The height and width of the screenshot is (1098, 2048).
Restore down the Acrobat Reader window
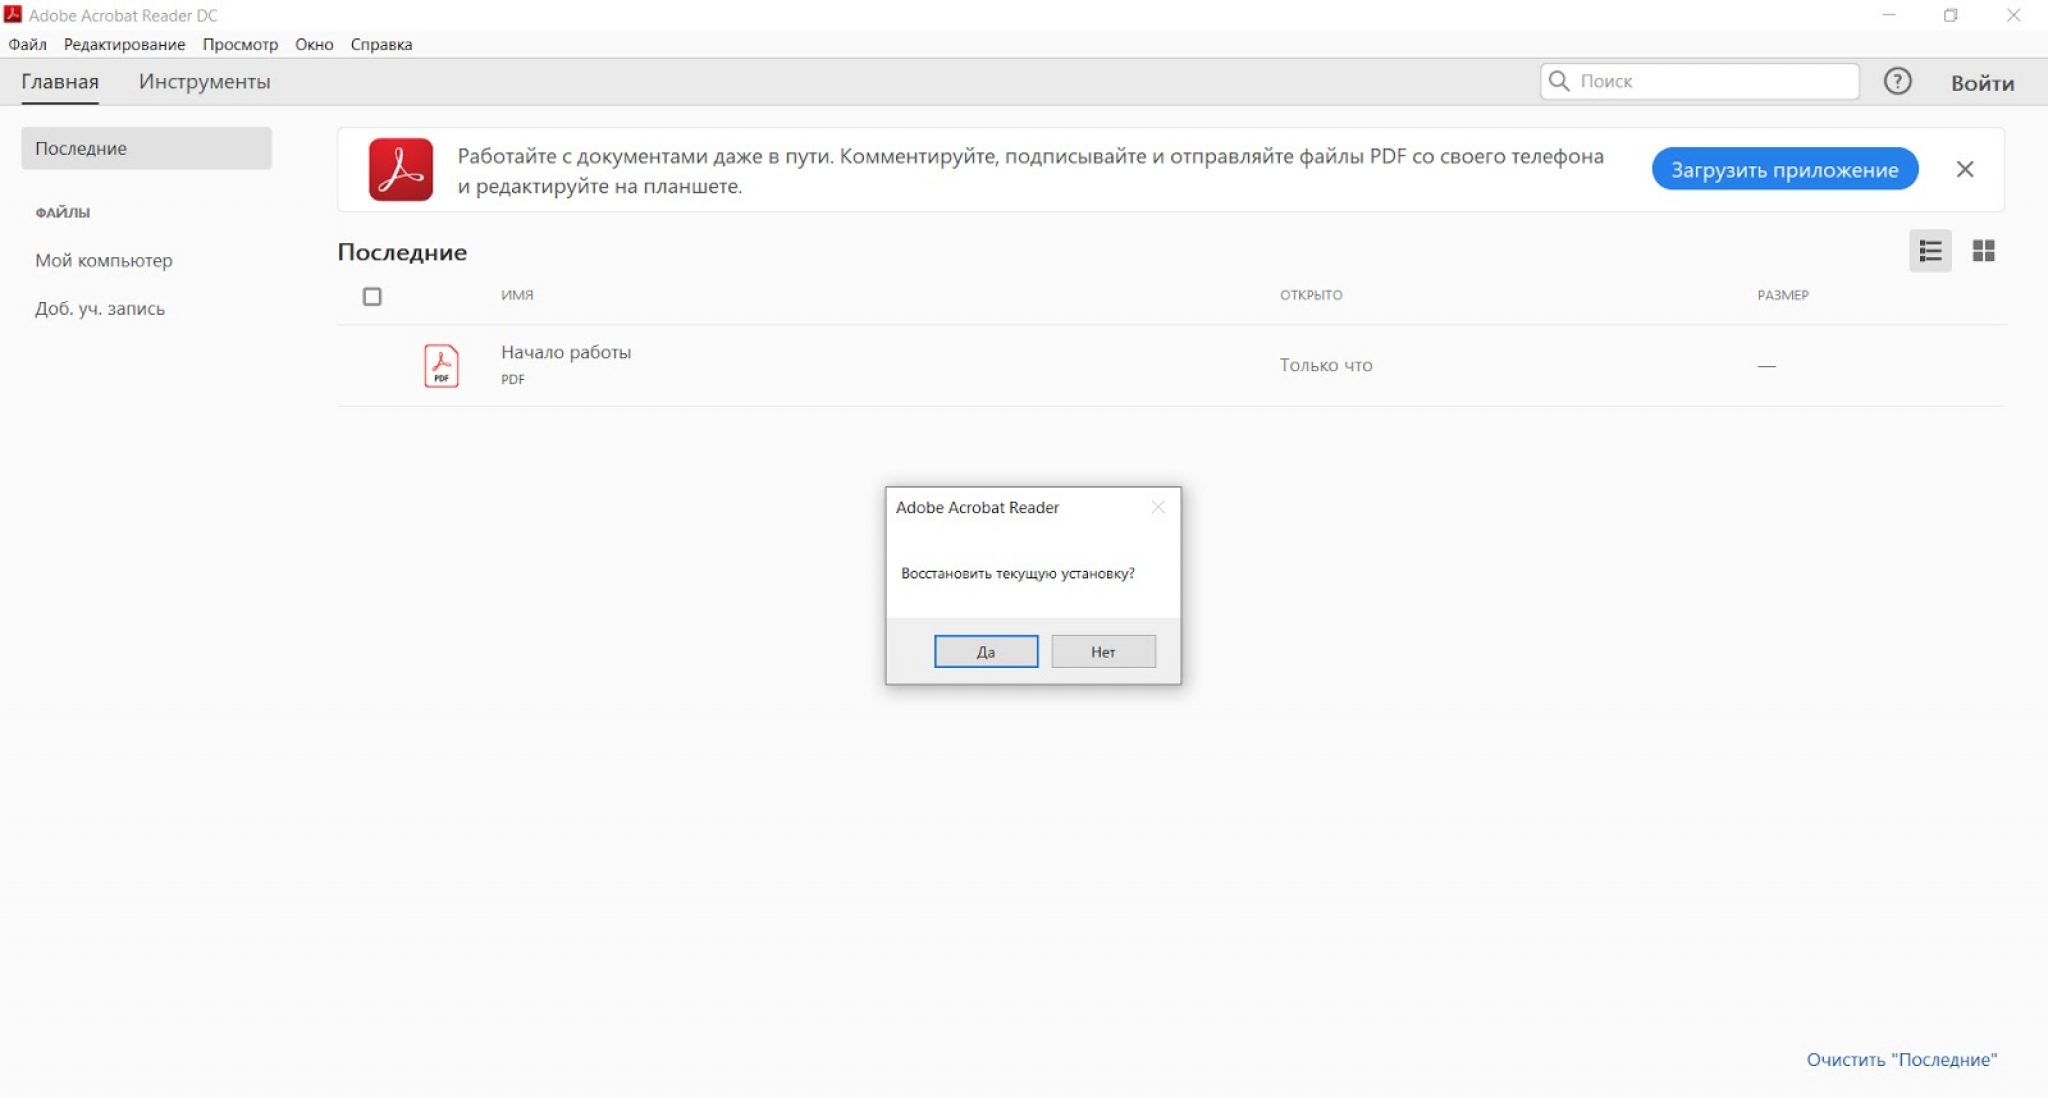[1950, 15]
